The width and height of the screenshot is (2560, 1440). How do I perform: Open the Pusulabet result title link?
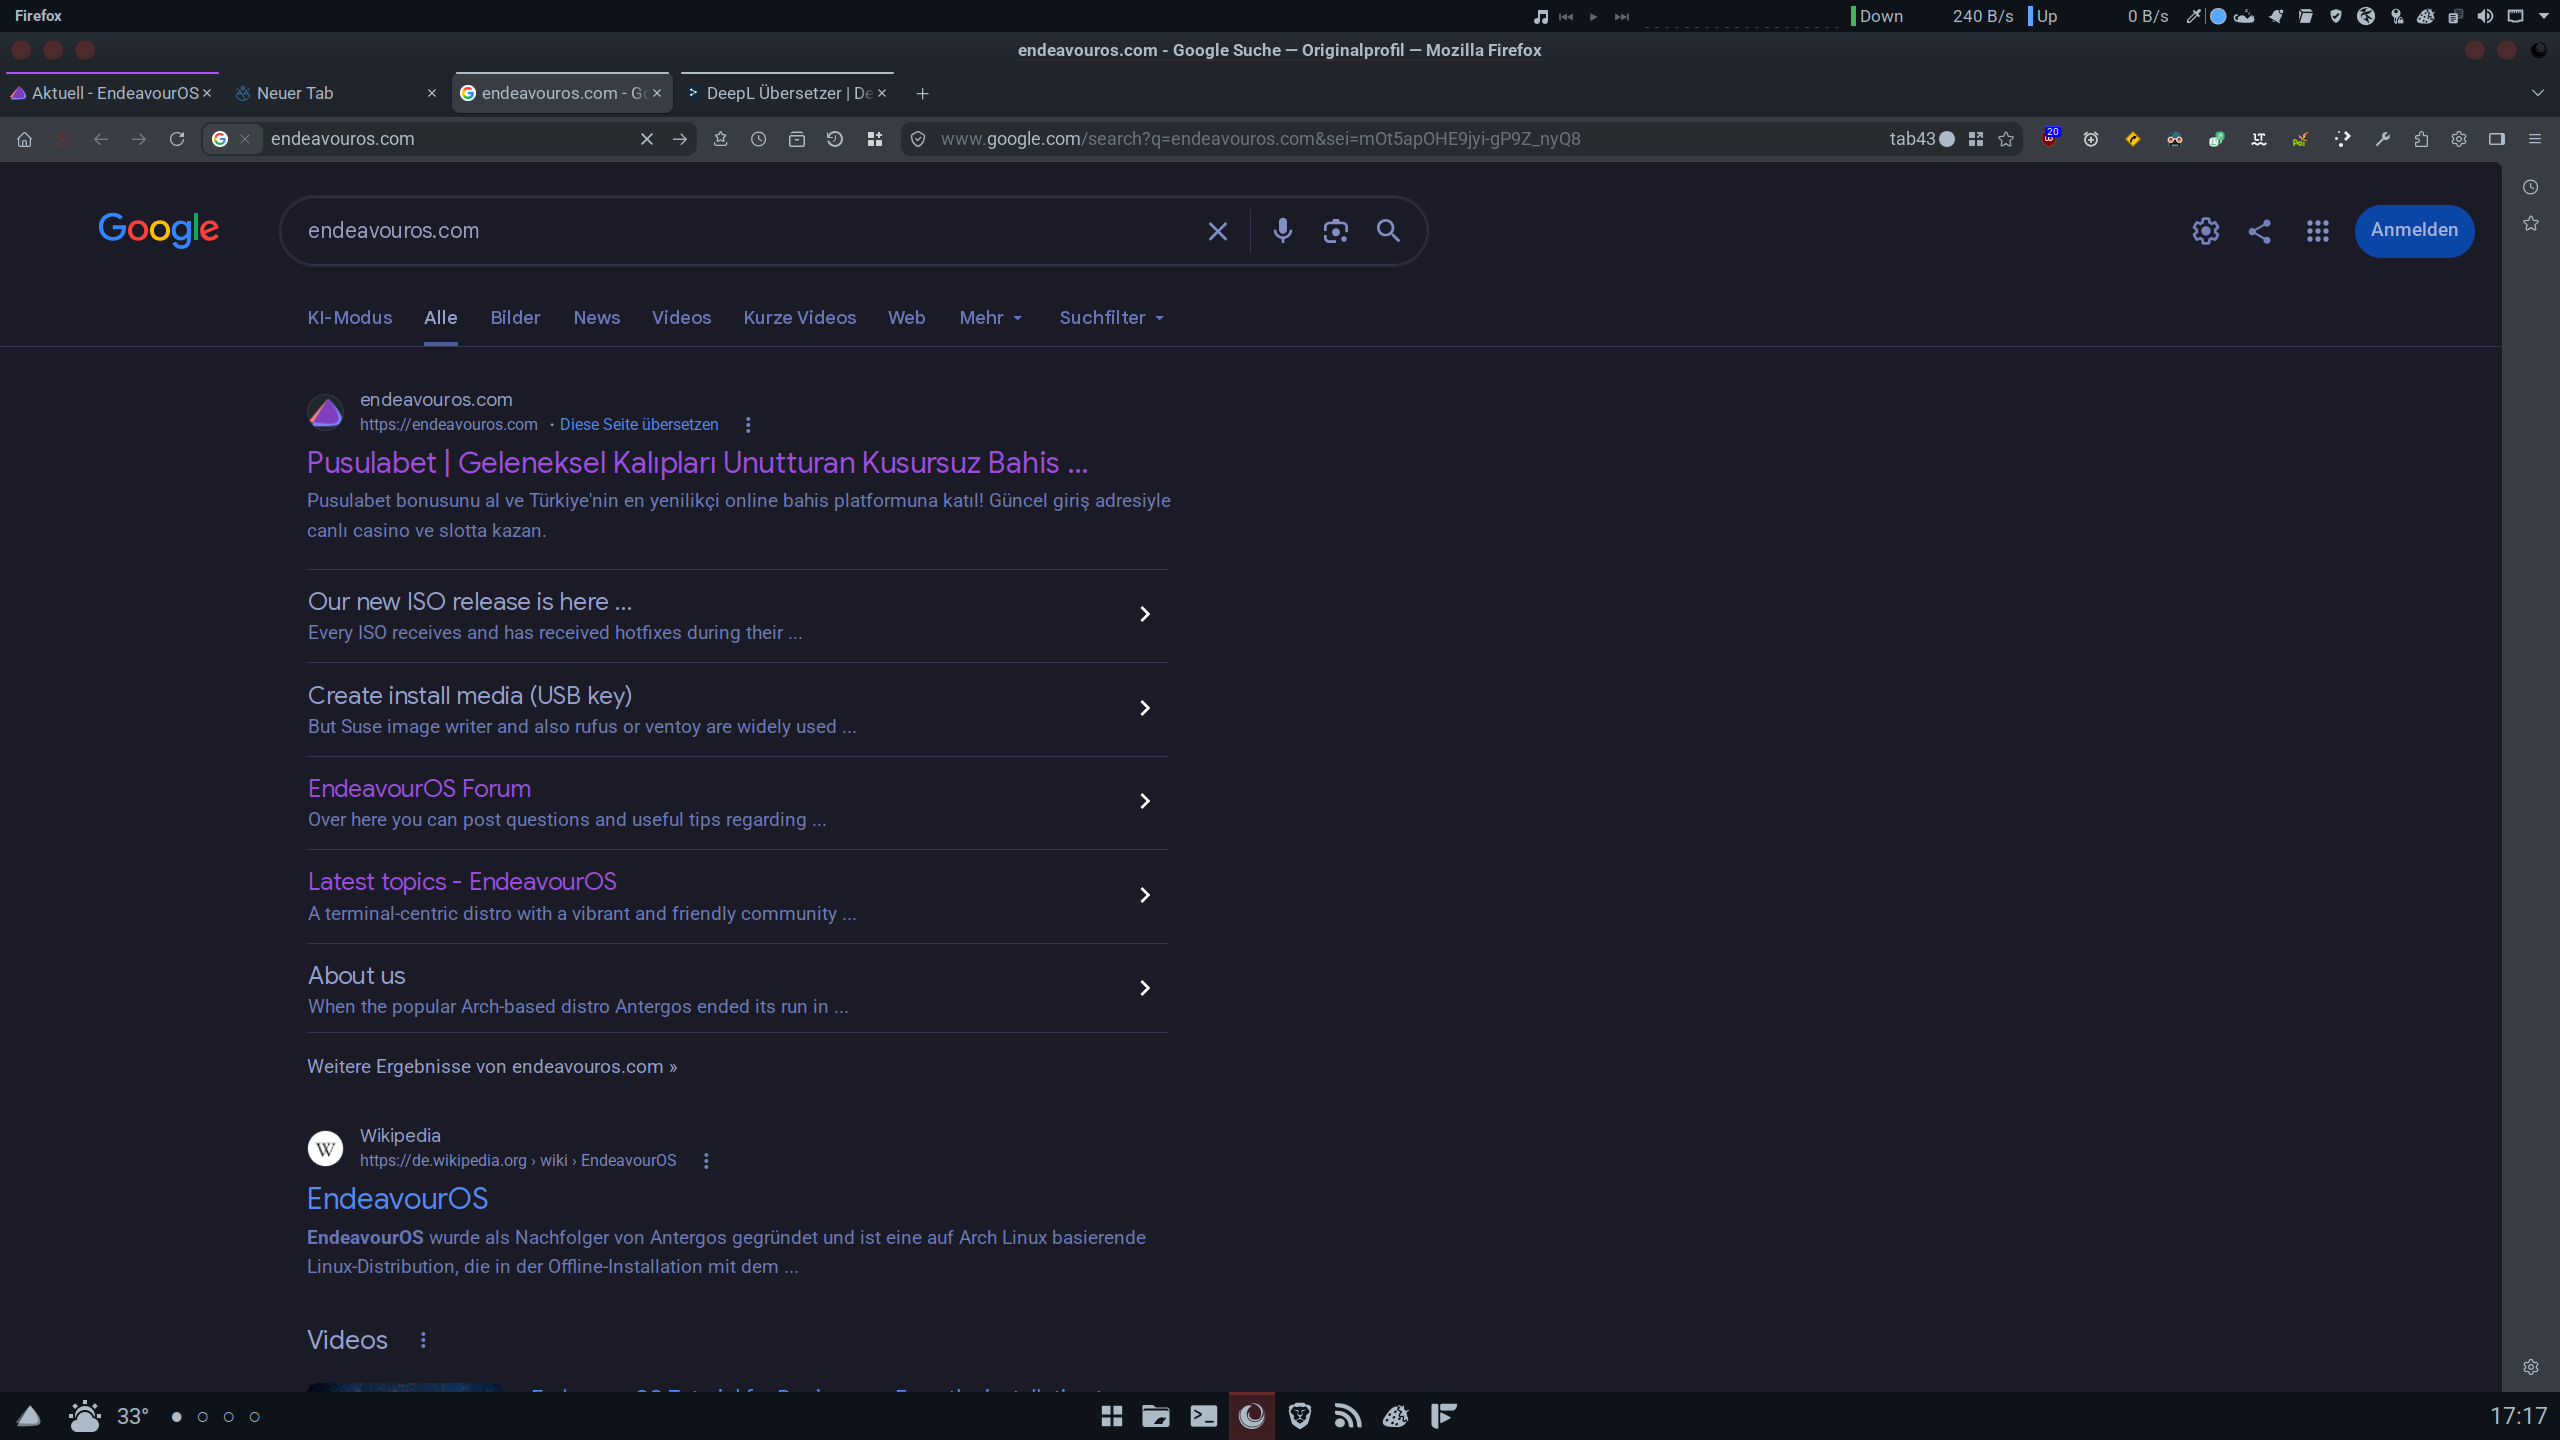tap(697, 463)
